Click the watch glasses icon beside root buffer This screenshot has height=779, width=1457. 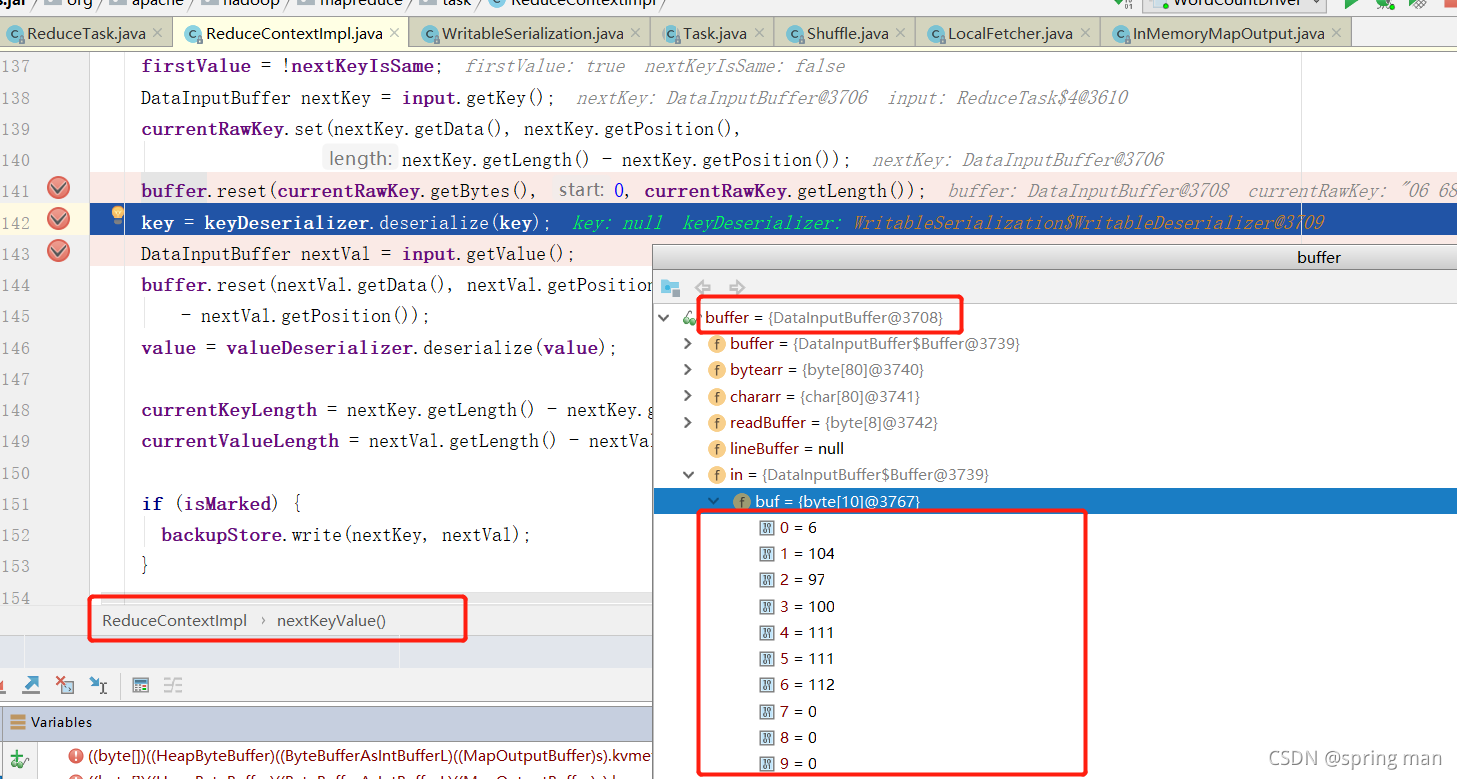pyautogui.click(x=690, y=318)
